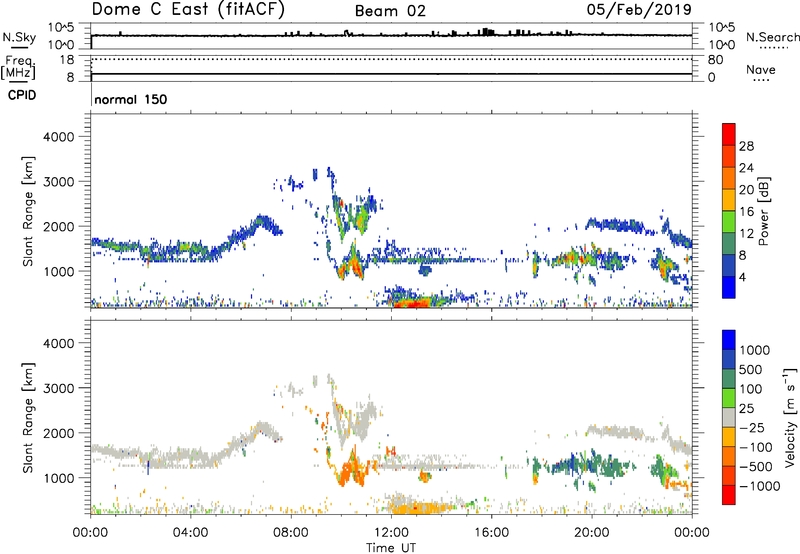This screenshot has width=800, height=554.
Task: Click the "4000" tick of the power panel
Action: pyautogui.click(x=59, y=137)
